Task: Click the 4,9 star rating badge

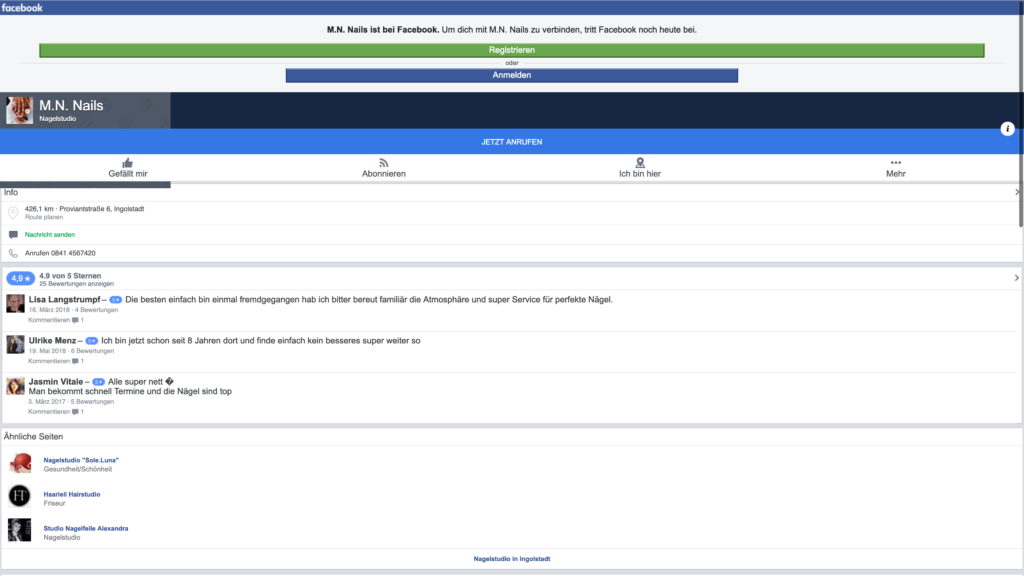Action: click(x=20, y=278)
